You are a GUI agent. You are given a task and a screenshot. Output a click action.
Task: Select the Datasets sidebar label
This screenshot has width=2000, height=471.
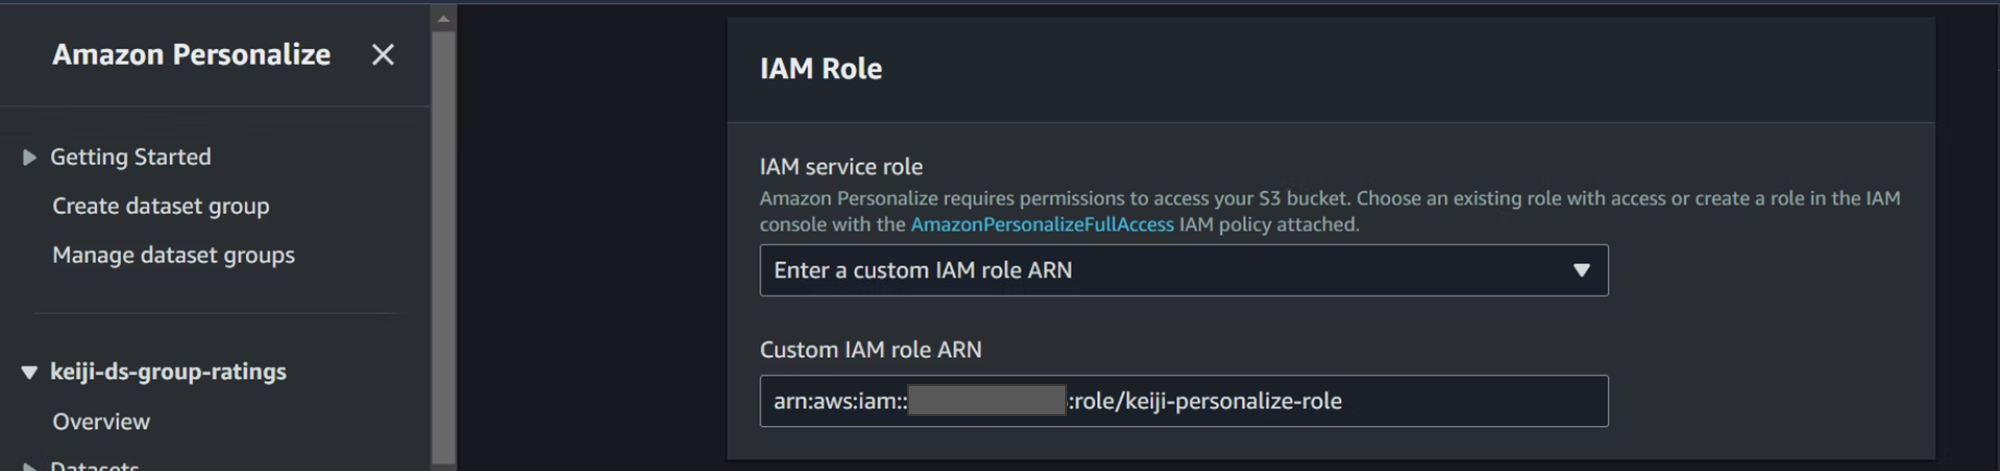95,465
